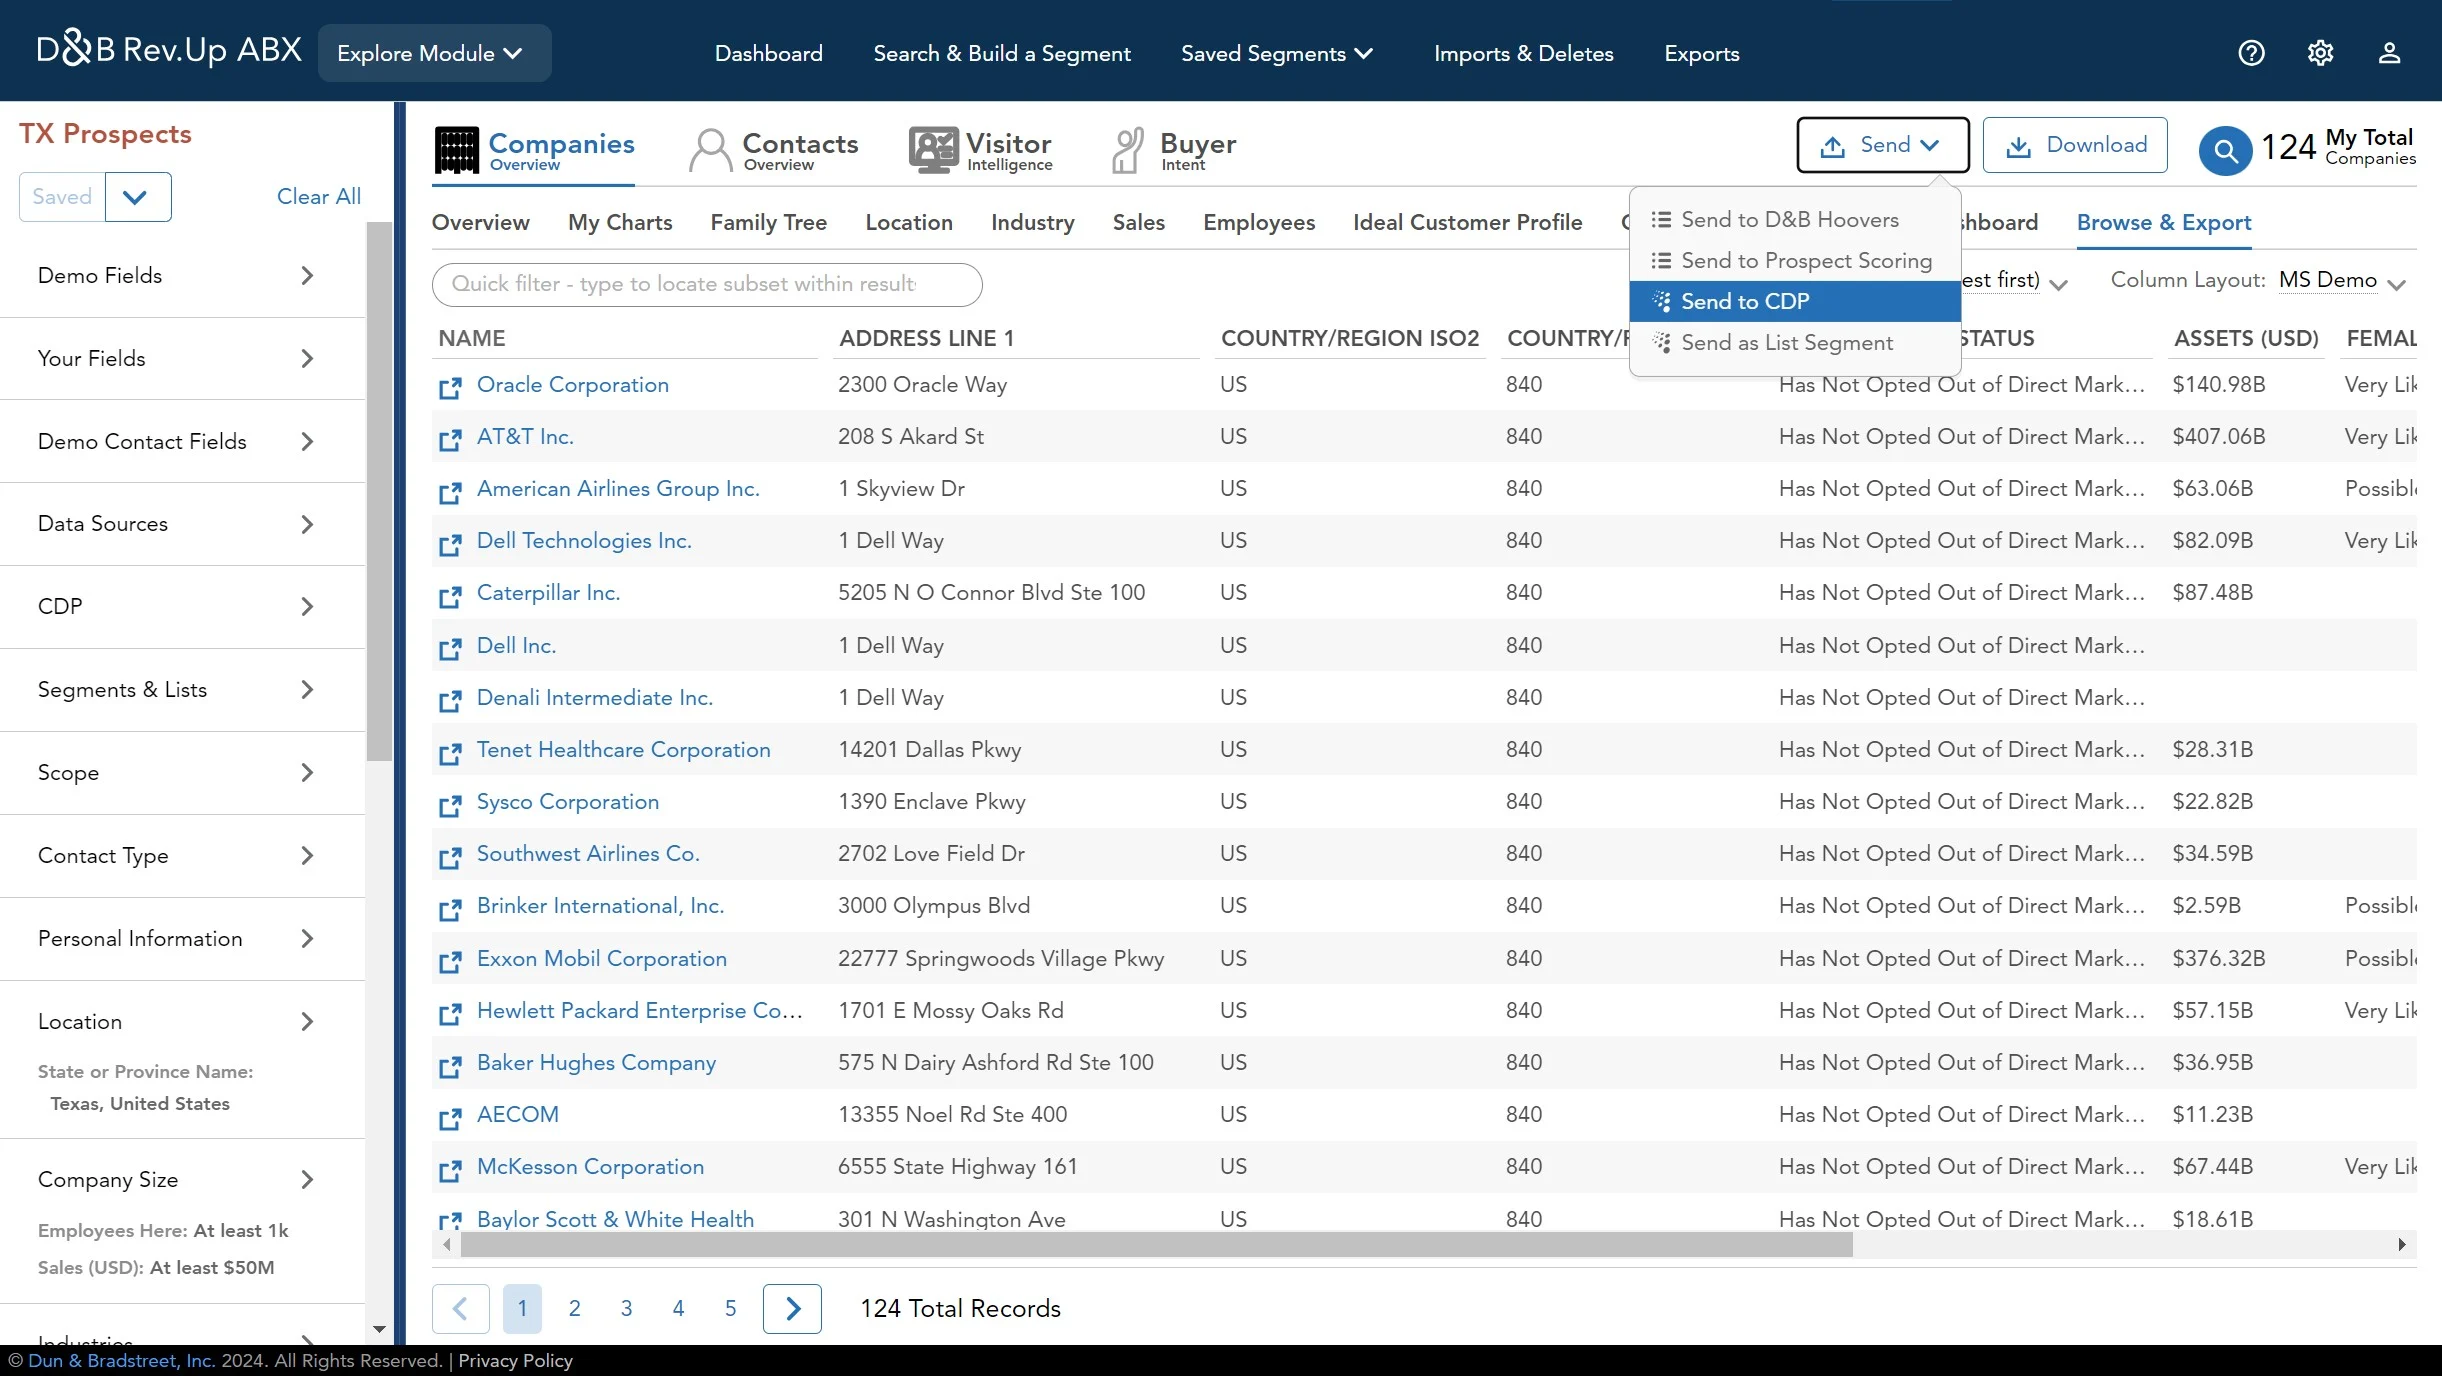Viewport: 2442px width, 1376px height.
Task: Open Exxon Mobil external link icon
Action: coord(450,961)
